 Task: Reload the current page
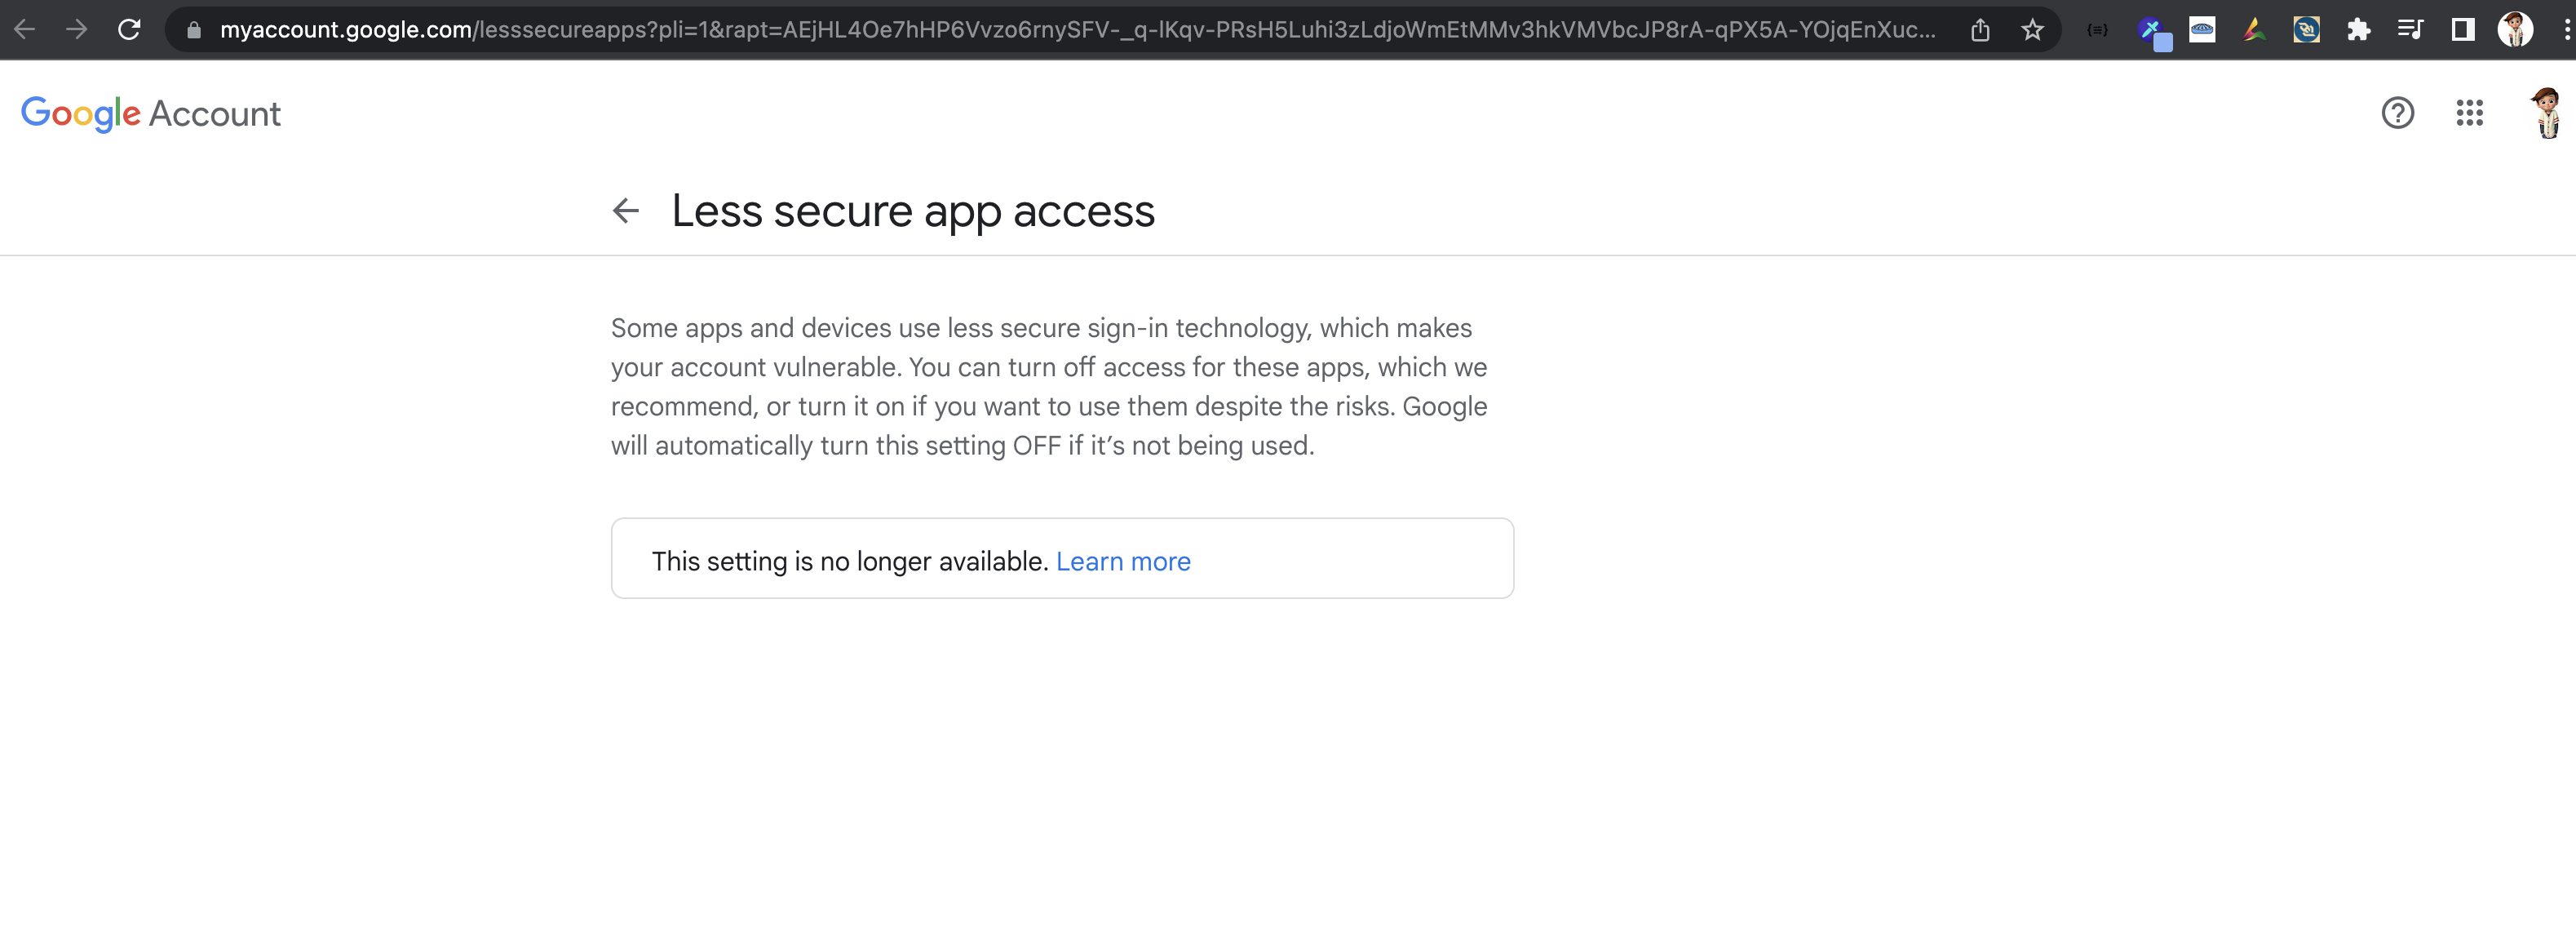pos(129,29)
